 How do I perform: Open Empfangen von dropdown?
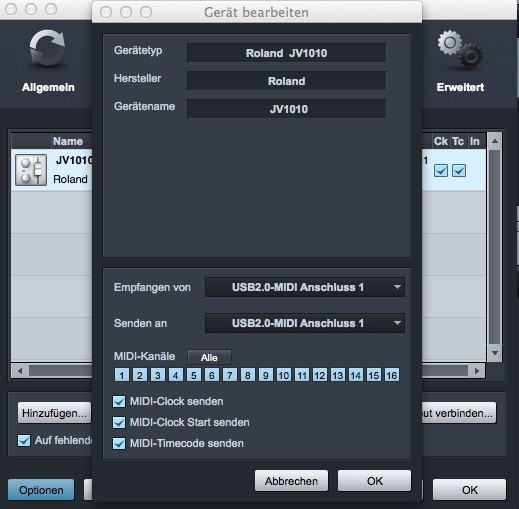click(305, 287)
